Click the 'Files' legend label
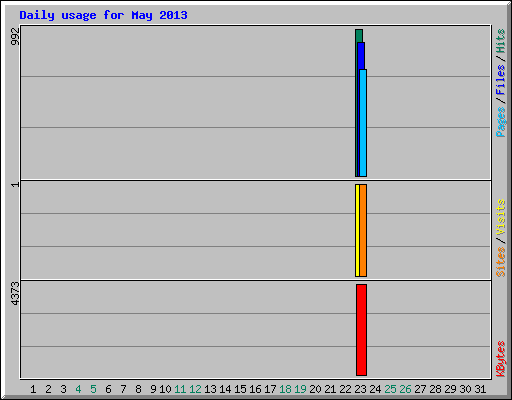Screen dimensions: 512x400 coord(500,79)
